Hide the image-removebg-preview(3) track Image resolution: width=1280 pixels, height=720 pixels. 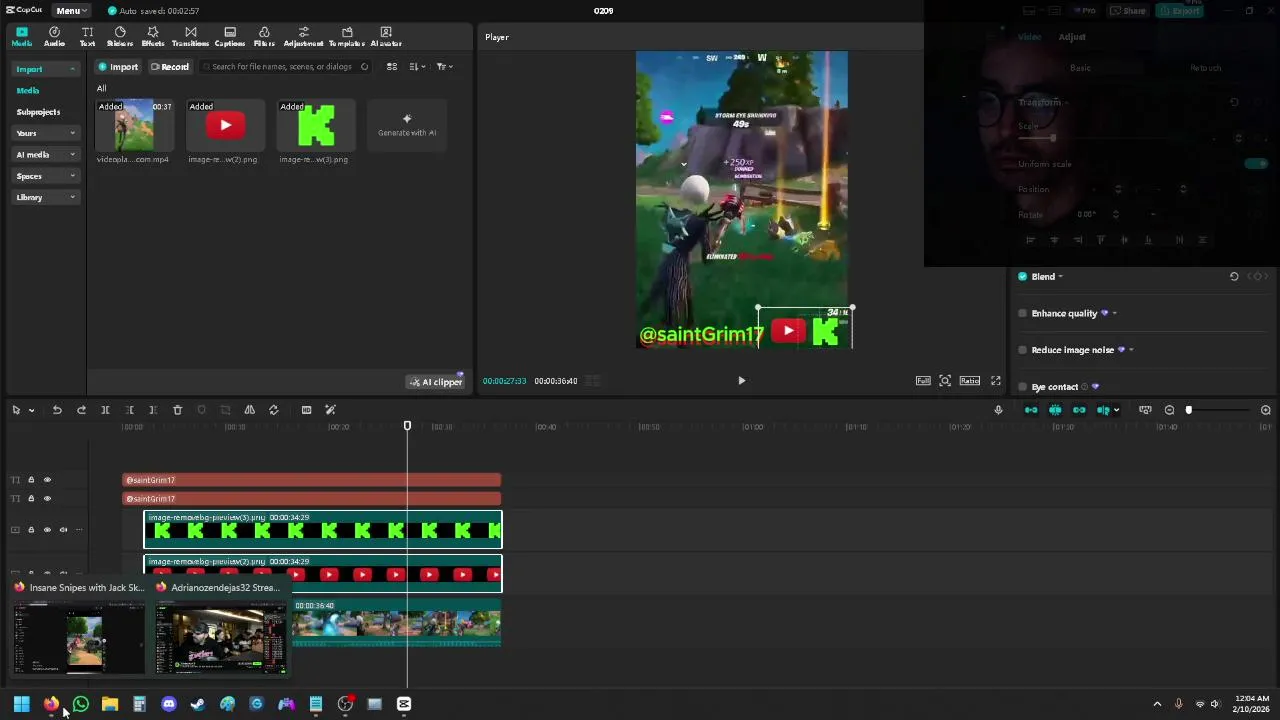click(x=46, y=530)
